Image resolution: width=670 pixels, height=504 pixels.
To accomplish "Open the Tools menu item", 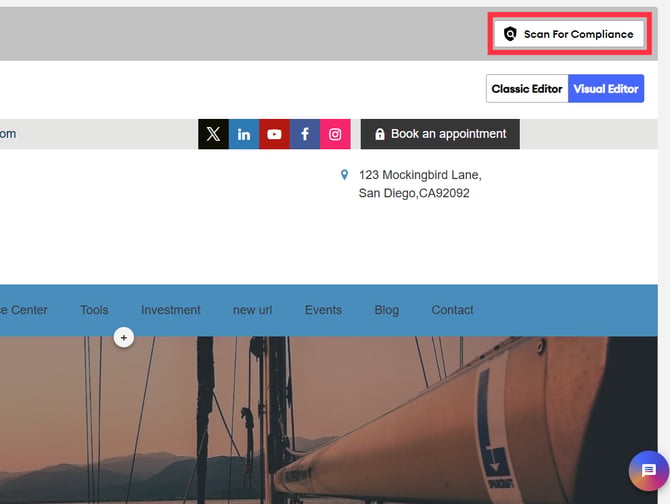I will pos(94,310).
